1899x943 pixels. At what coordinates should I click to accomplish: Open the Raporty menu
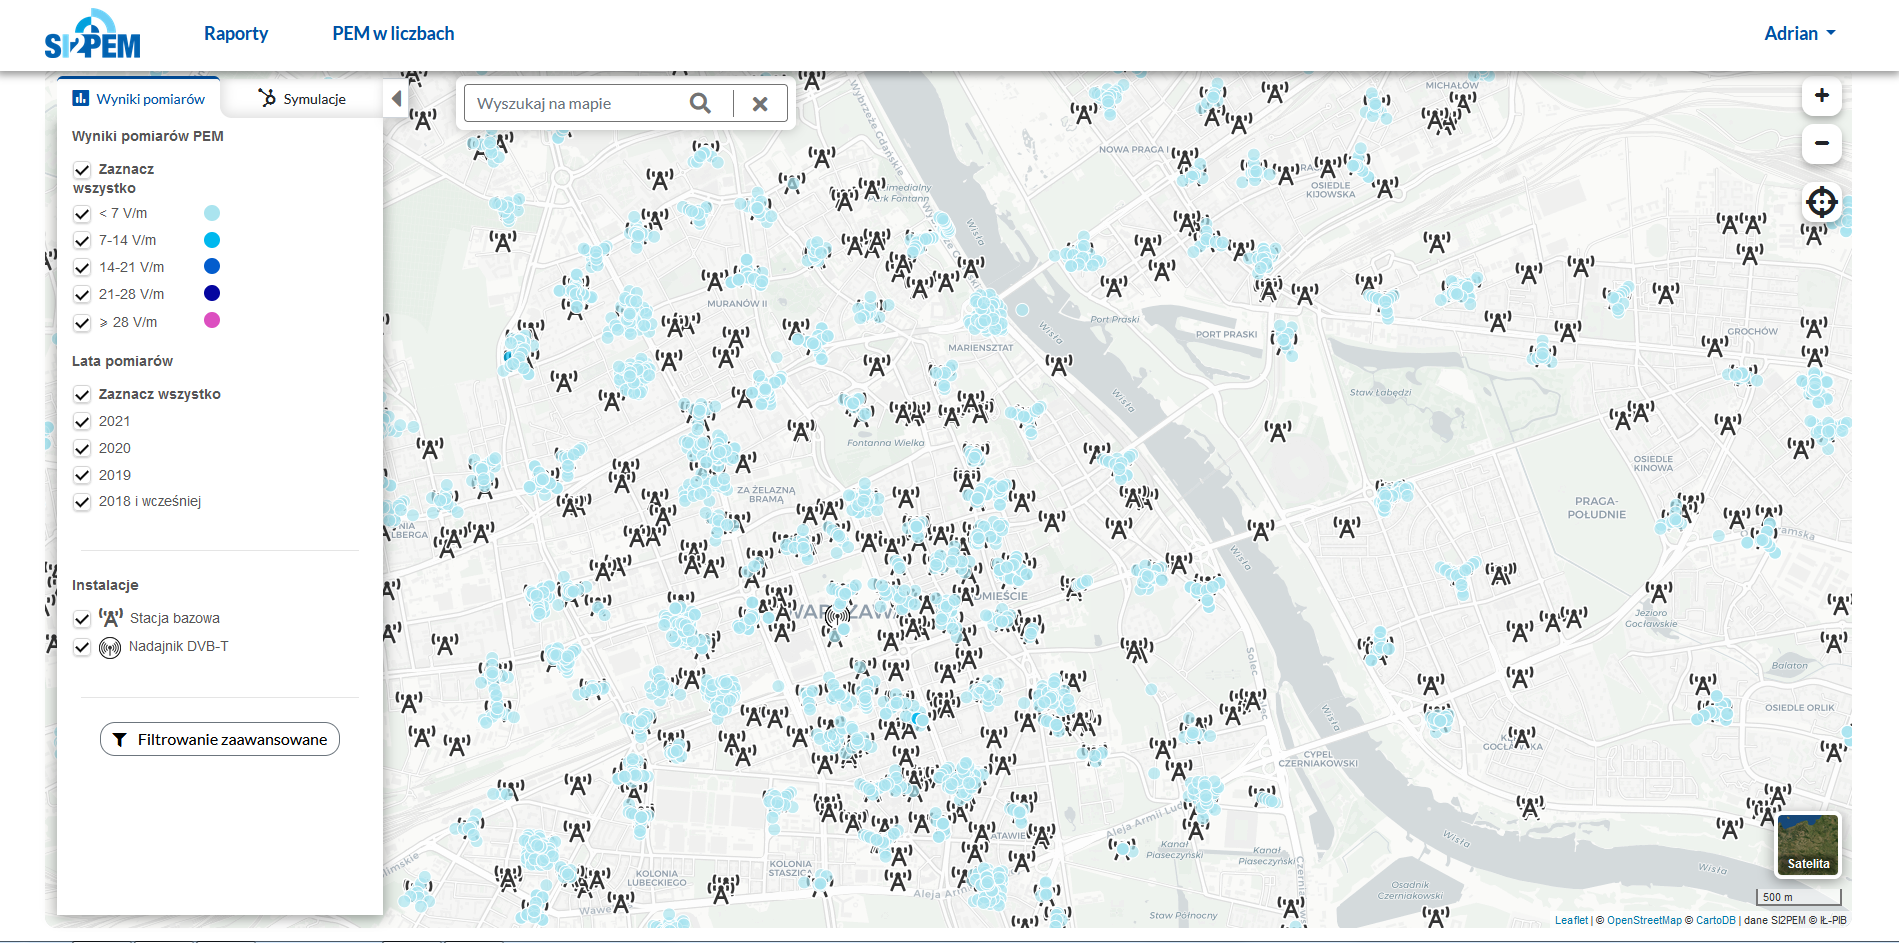tap(236, 33)
